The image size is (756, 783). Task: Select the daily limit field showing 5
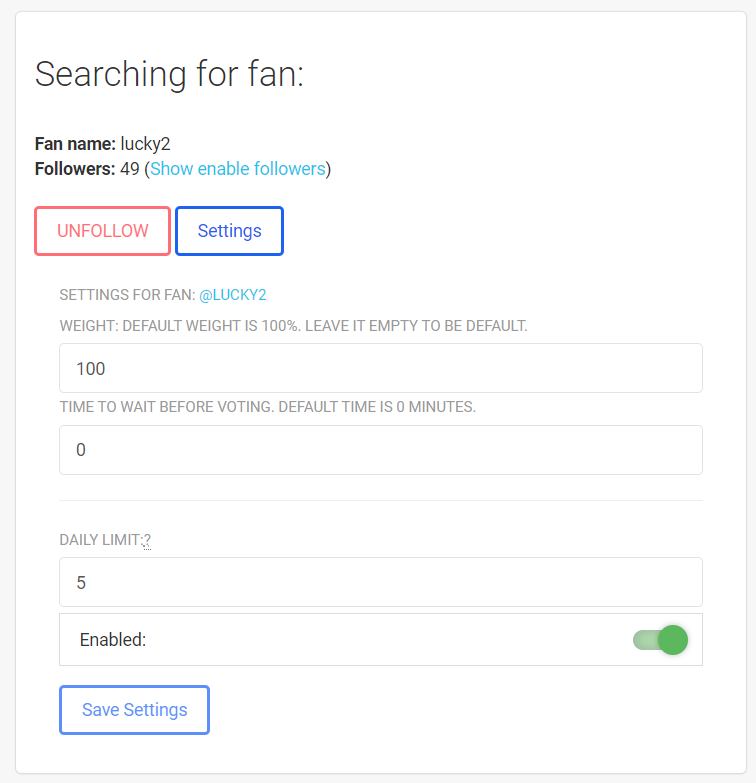point(380,582)
